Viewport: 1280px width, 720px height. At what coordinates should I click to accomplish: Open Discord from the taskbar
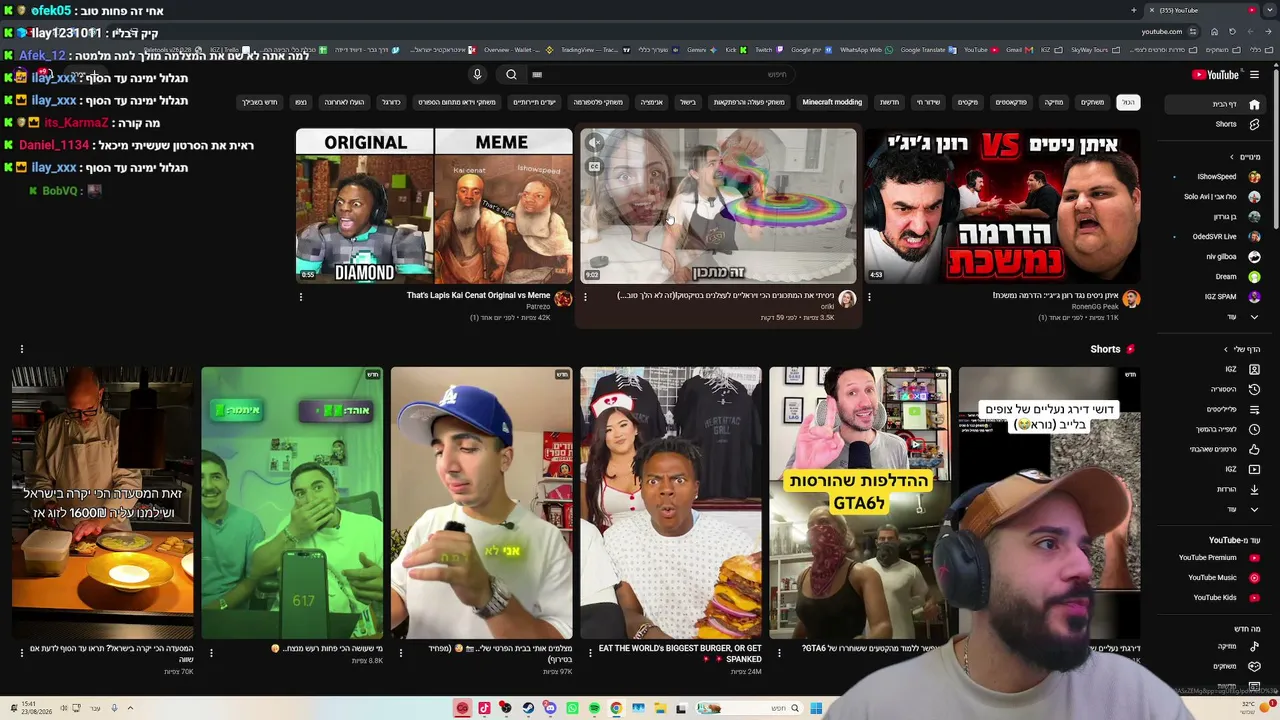point(550,708)
